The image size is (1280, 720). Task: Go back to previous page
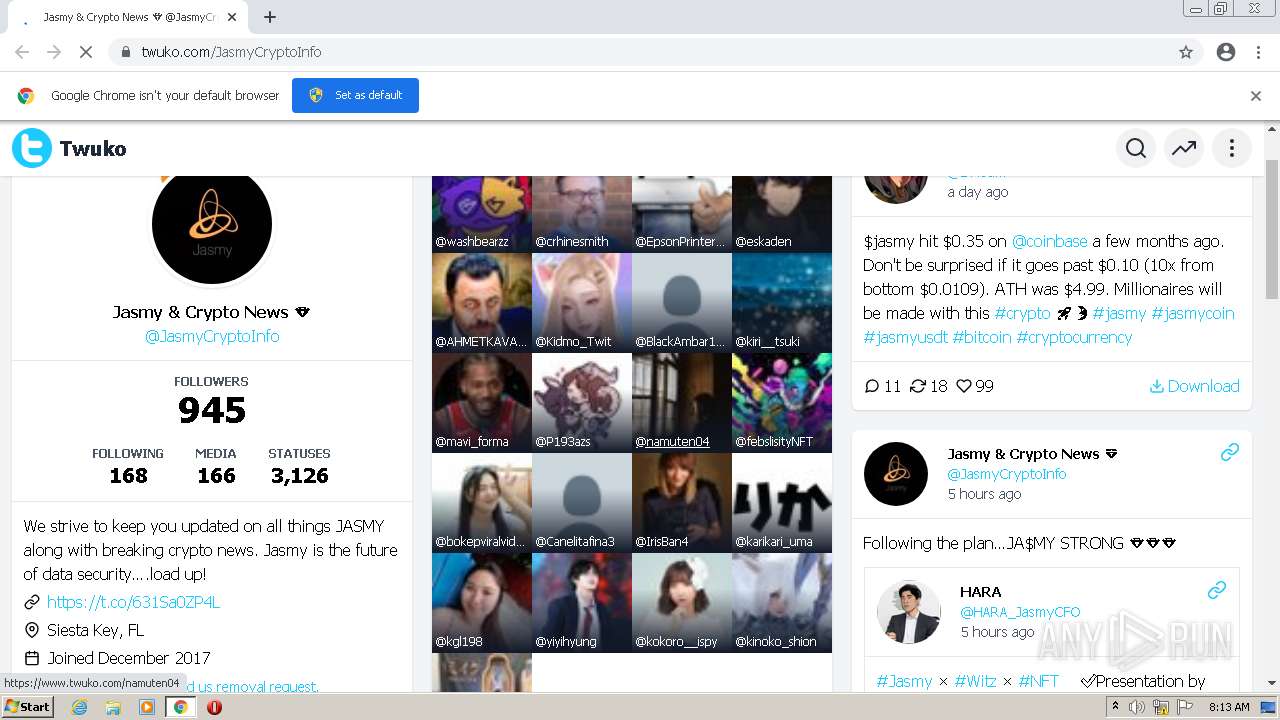pyautogui.click(x=22, y=52)
